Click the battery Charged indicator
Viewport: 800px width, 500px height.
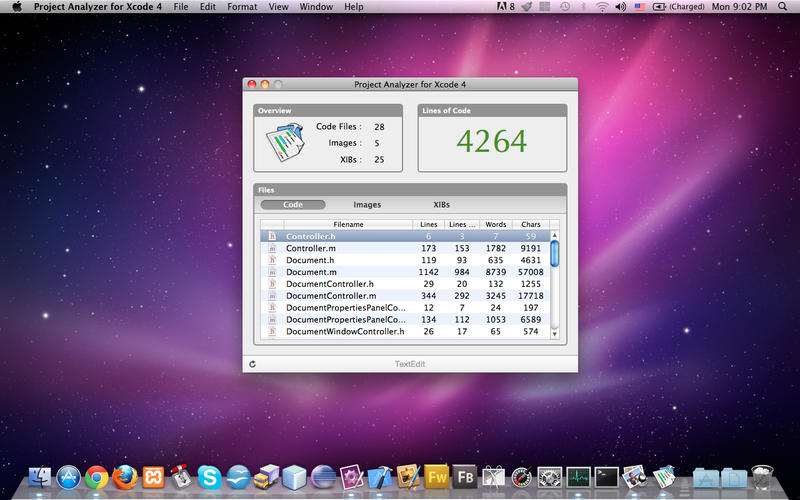pos(679,7)
